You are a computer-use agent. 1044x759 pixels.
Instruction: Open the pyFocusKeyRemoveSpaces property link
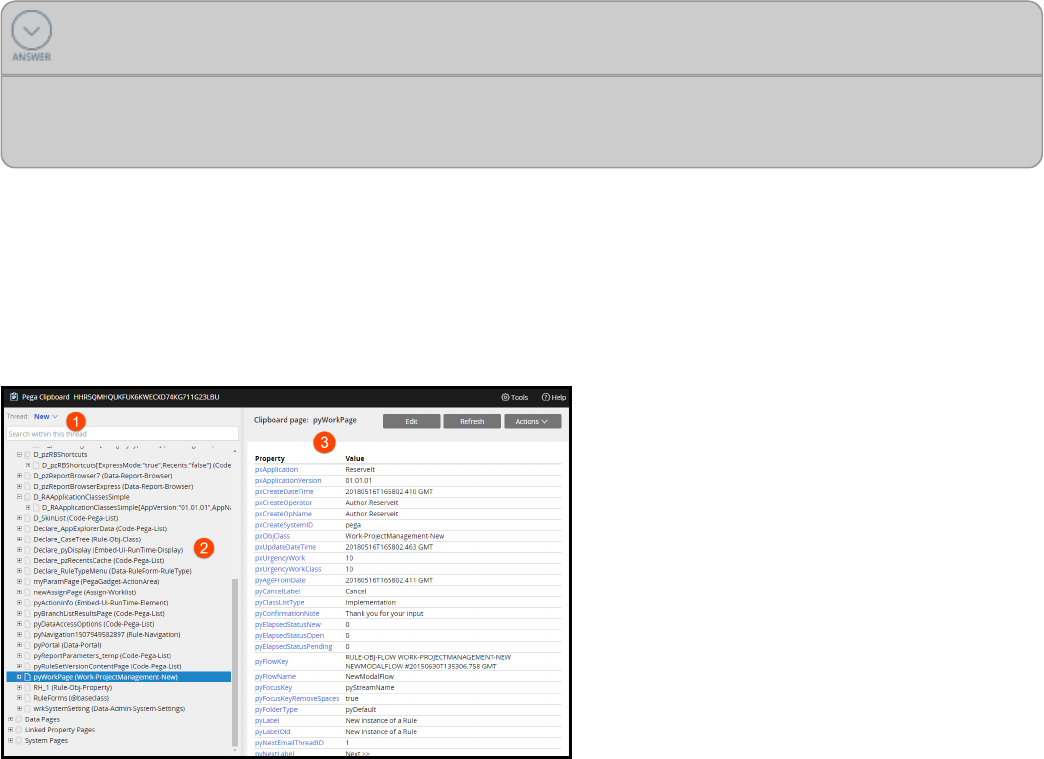pos(297,698)
